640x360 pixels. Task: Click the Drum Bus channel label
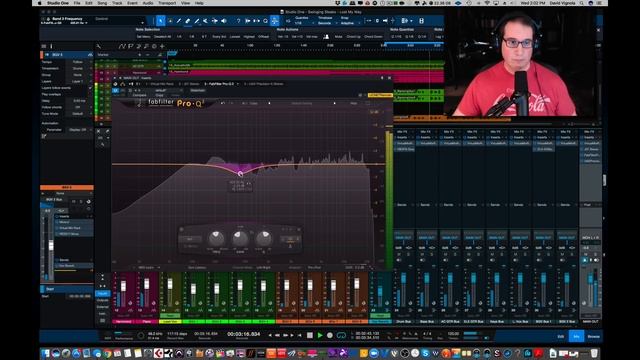pos(404,322)
